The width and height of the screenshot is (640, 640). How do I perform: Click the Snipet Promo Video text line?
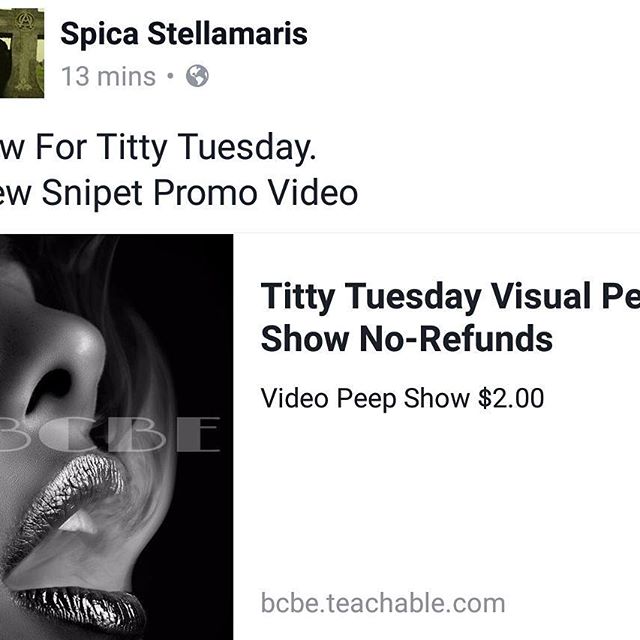179,193
